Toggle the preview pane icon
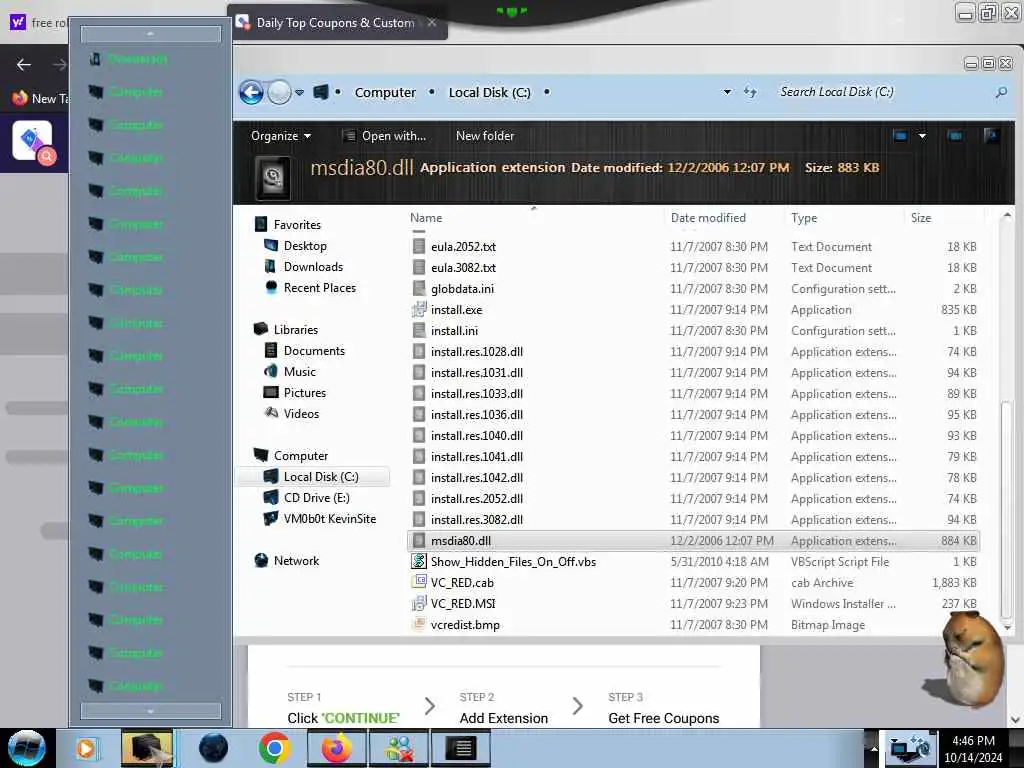Screen dimensions: 1024x768 [x=955, y=136]
